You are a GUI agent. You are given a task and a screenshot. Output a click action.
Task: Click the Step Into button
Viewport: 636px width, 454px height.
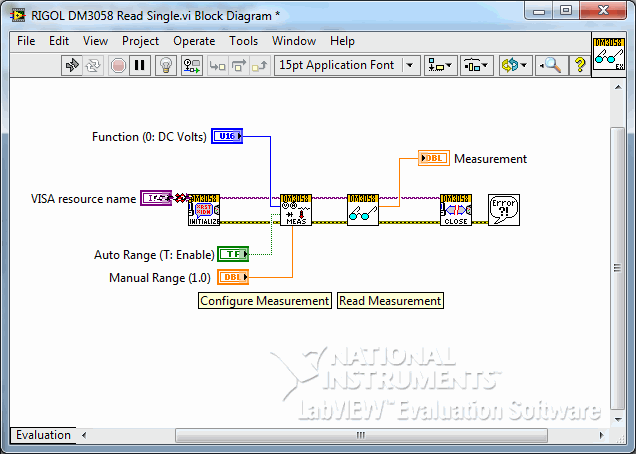pyautogui.click(x=217, y=65)
